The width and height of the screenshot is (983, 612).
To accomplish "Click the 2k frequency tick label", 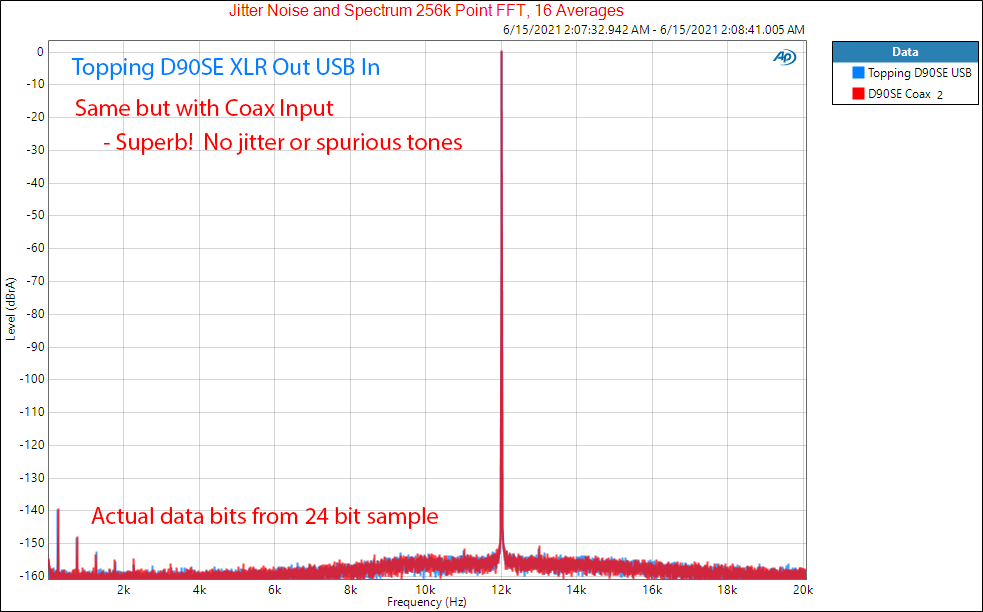I will 124,589.
